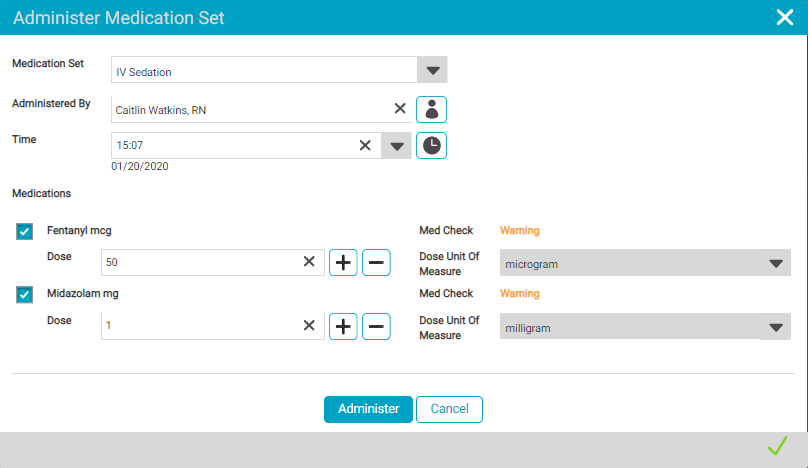
Task: Increase the Fentanyl dose with plus button
Action: tap(343, 263)
